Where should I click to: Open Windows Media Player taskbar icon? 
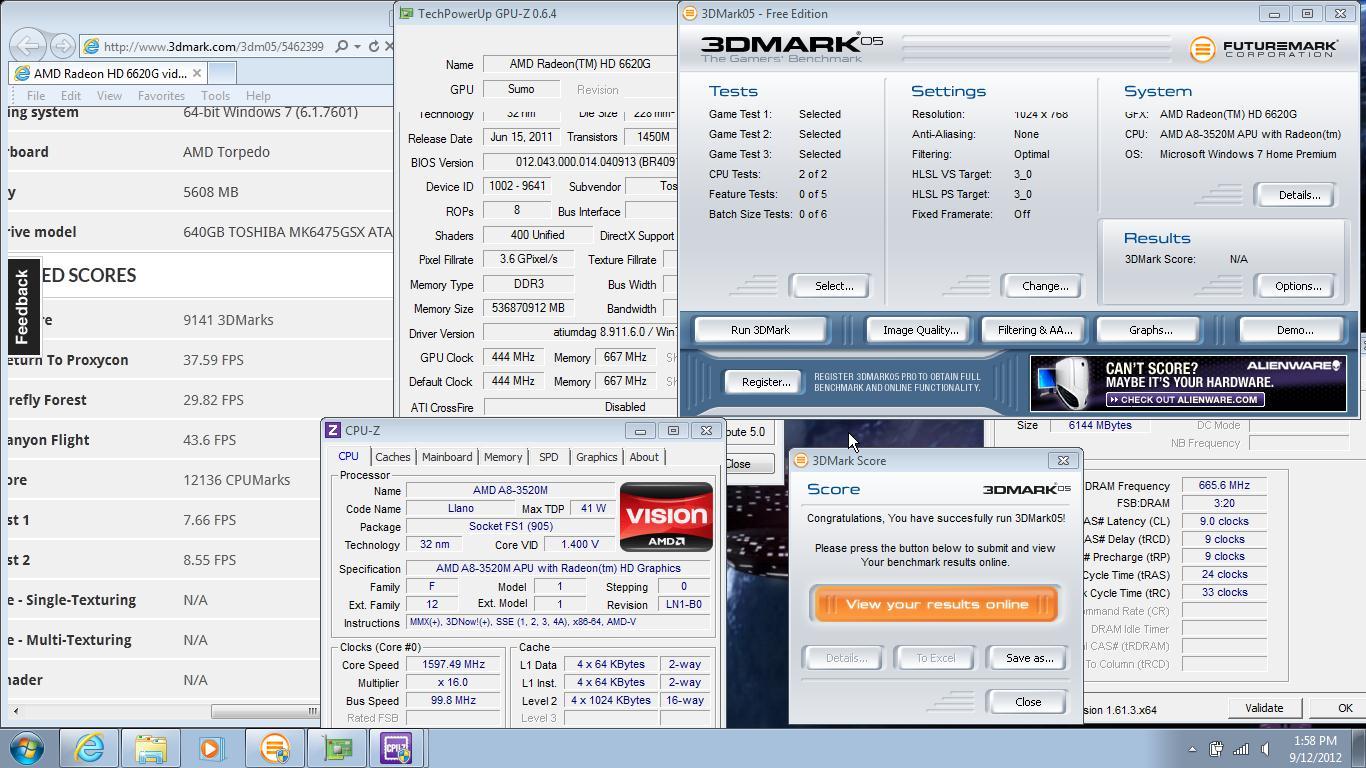[212, 748]
